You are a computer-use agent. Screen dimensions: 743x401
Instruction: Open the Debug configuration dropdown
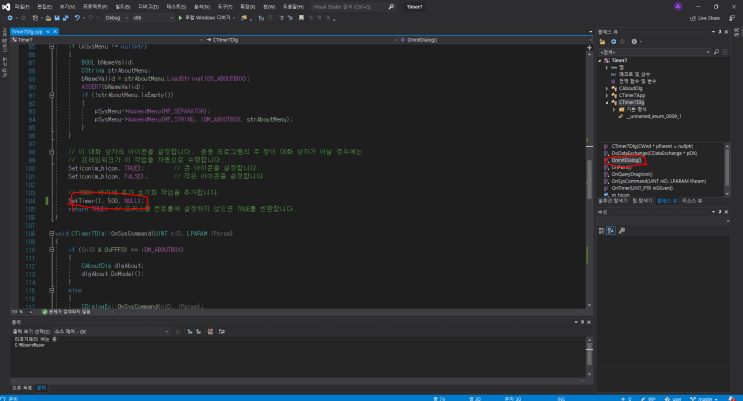(116, 18)
